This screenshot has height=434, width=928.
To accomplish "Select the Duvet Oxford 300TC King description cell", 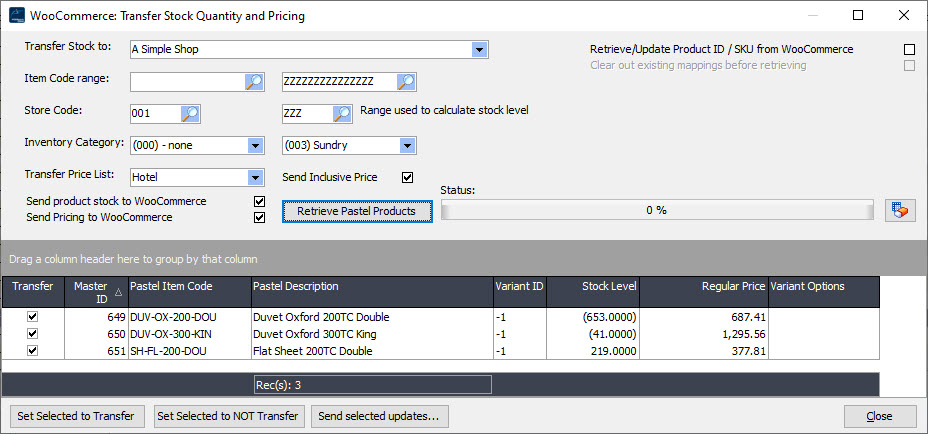I will coord(372,334).
